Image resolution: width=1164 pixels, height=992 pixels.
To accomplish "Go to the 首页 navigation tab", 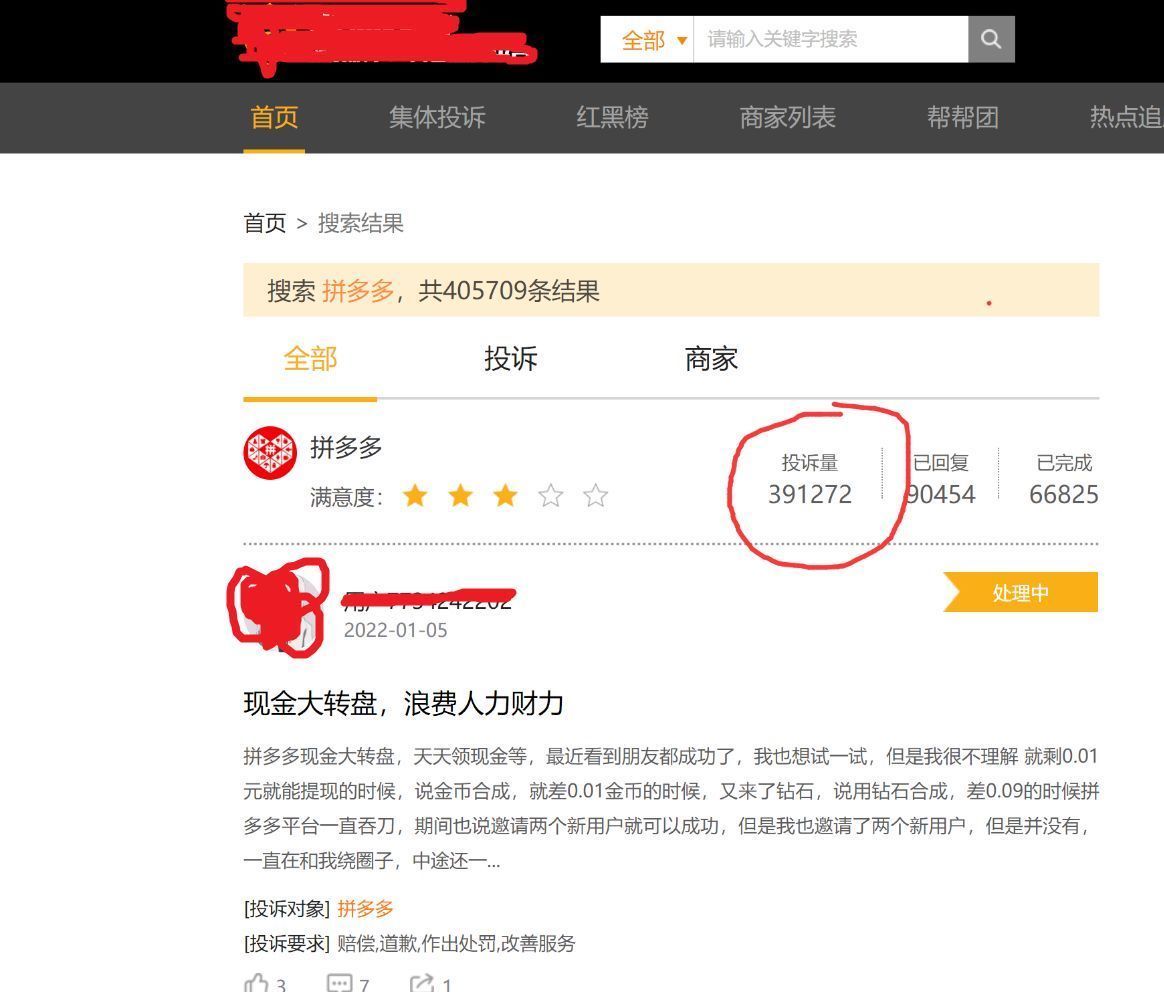I will [274, 117].
